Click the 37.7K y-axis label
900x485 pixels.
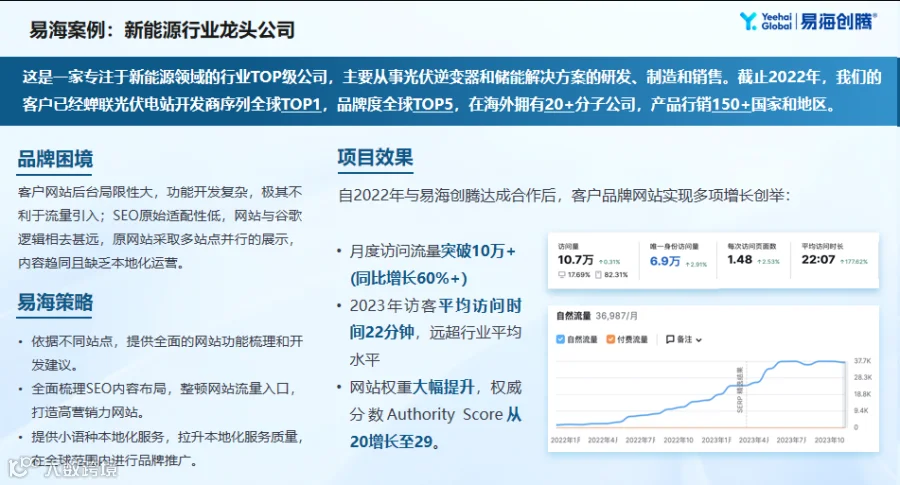862,361
